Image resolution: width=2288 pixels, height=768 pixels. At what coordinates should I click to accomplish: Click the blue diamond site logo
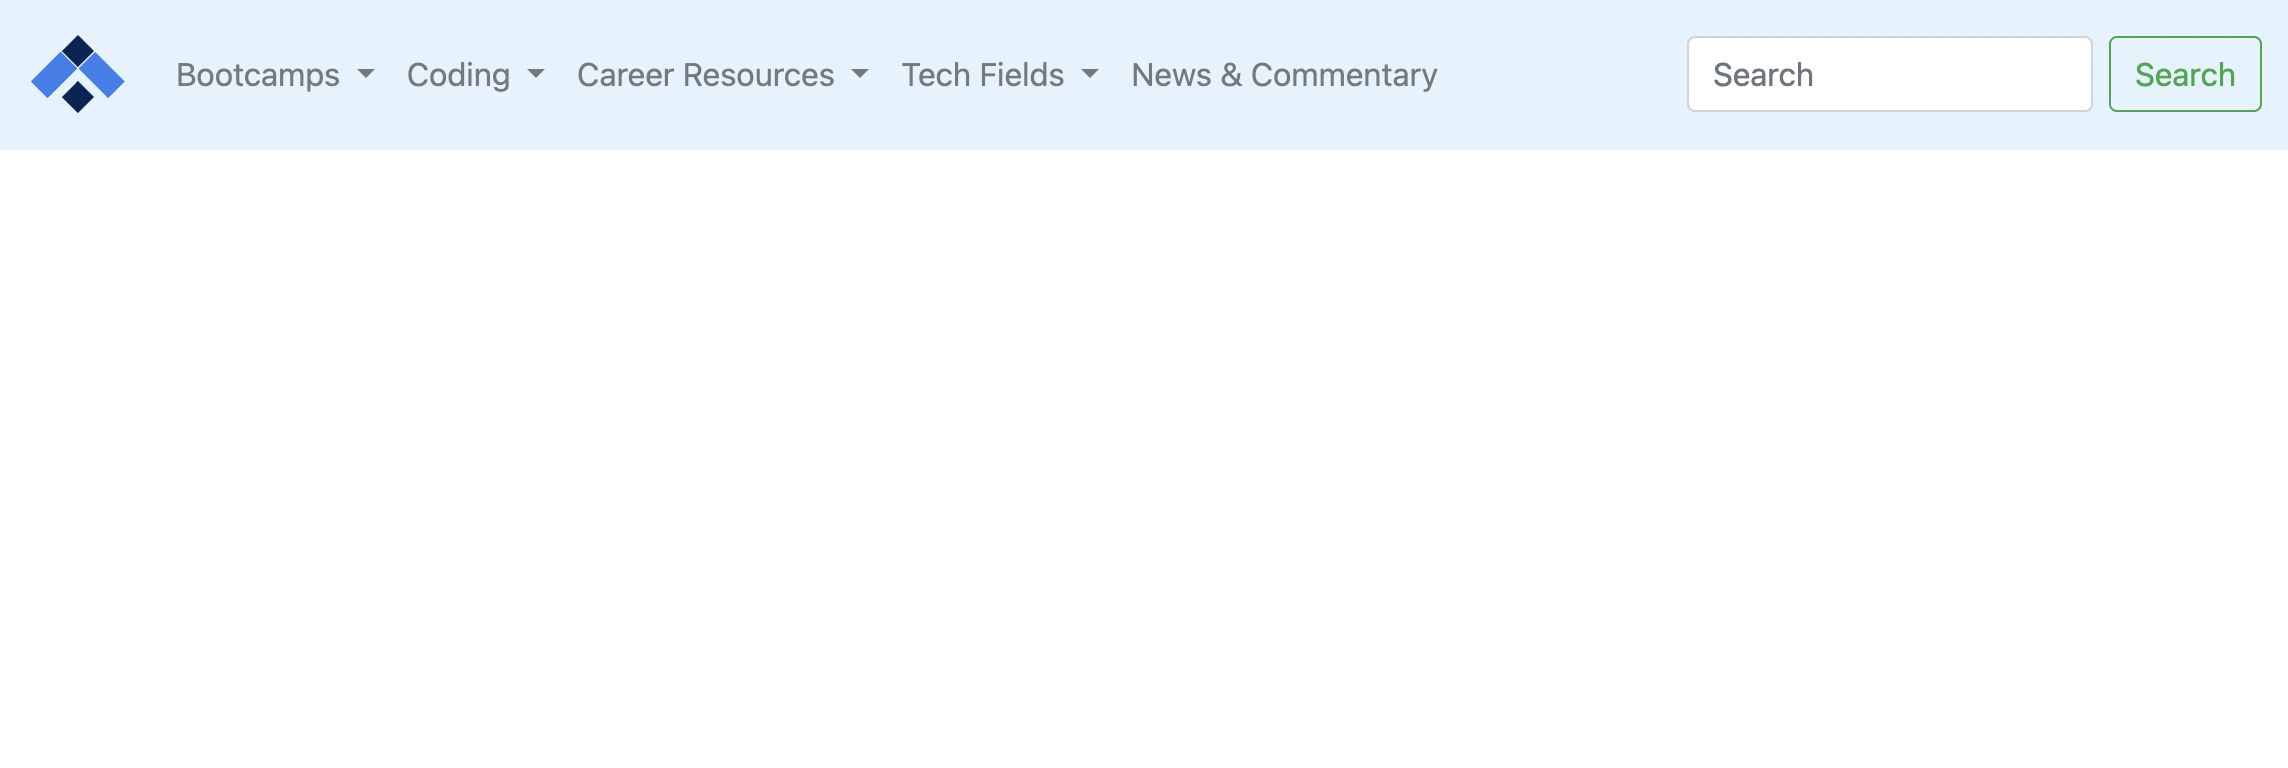click(x=78, y=74)
